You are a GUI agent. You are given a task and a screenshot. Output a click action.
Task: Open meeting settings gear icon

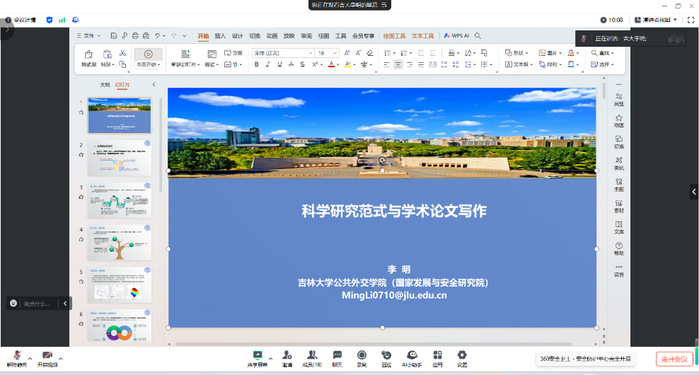pos(462,359)
